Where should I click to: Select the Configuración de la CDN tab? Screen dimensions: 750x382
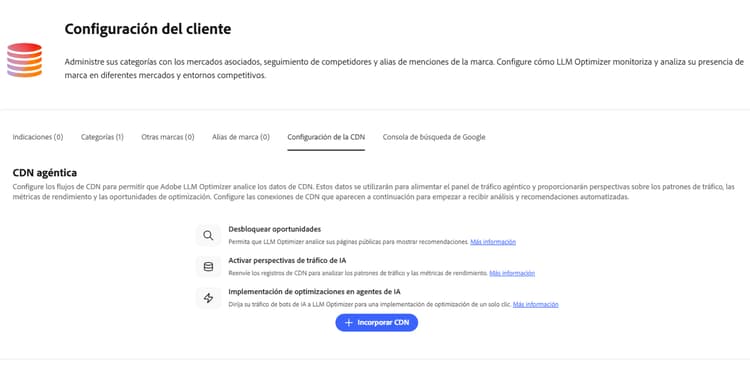(326, 137)
